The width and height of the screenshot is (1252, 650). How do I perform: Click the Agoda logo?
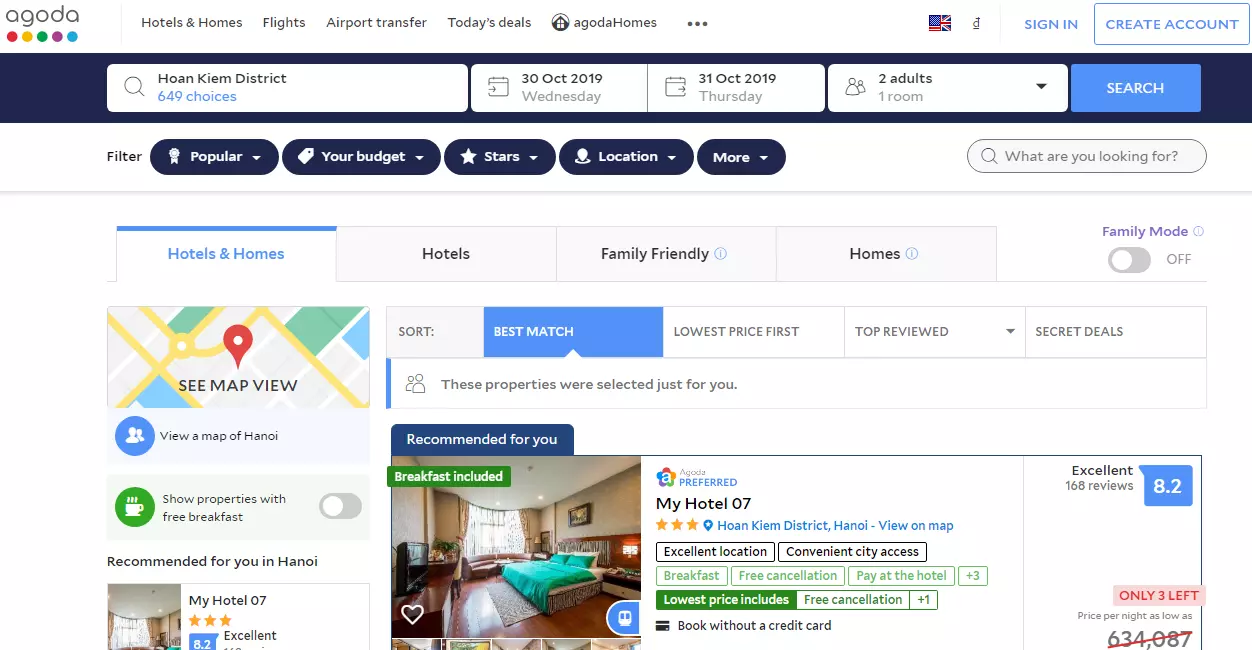pos(42,24)
